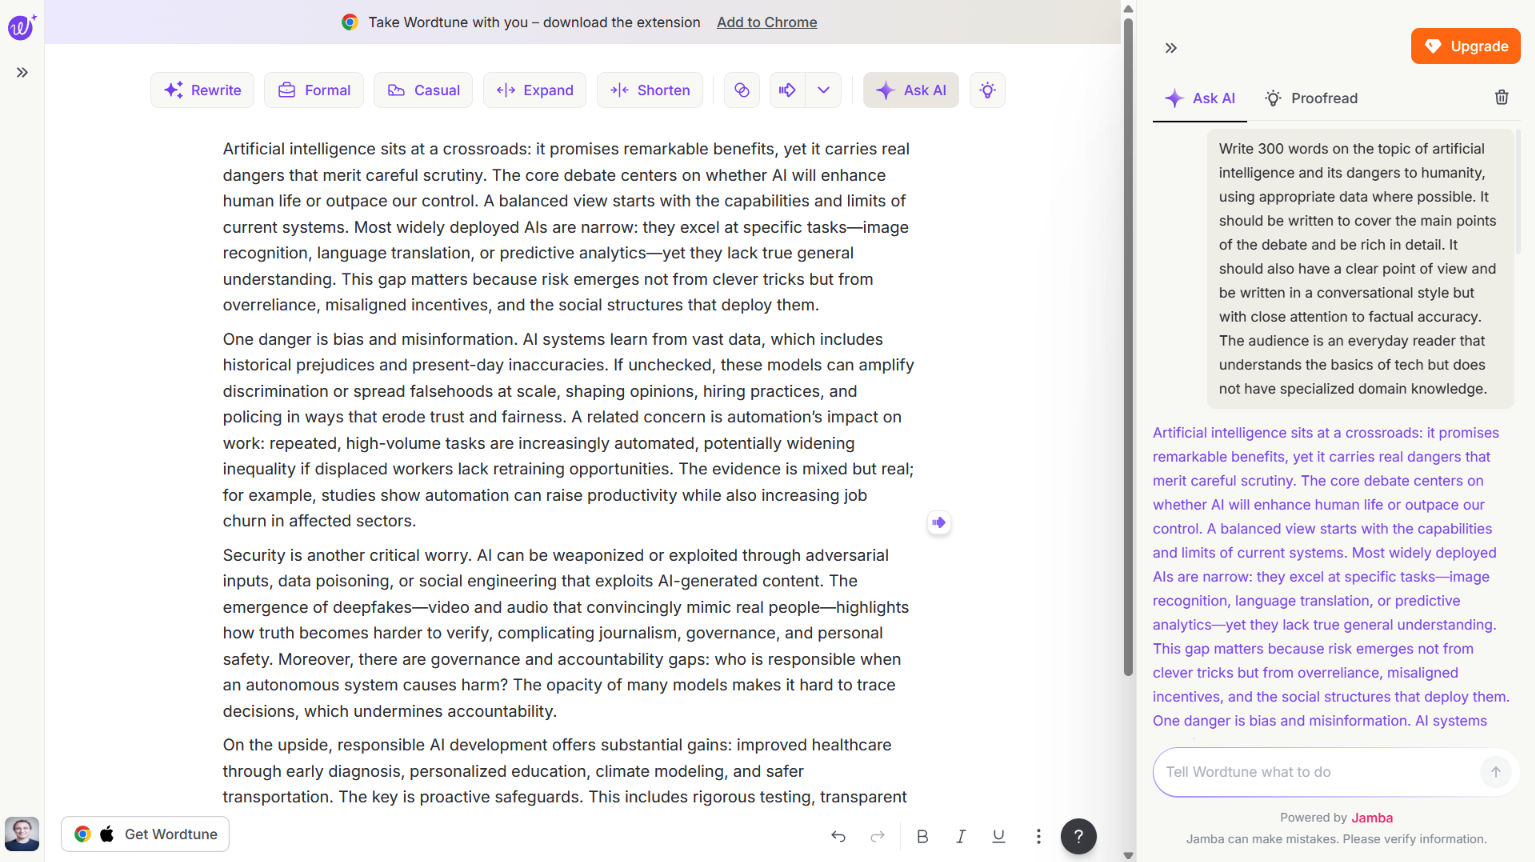Send the prompt with the up arrow
This screenshot has width=1535, height=862.
[x=1496, y=772]
